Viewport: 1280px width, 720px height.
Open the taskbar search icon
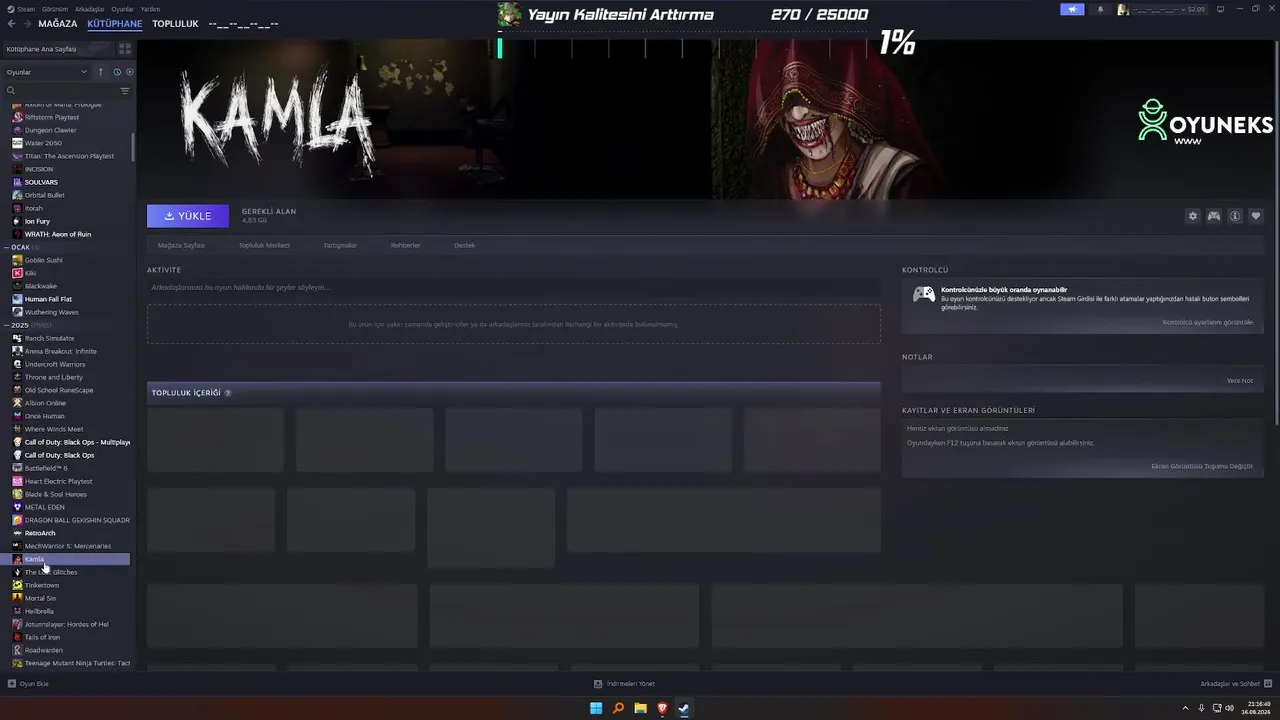[618, 708]
